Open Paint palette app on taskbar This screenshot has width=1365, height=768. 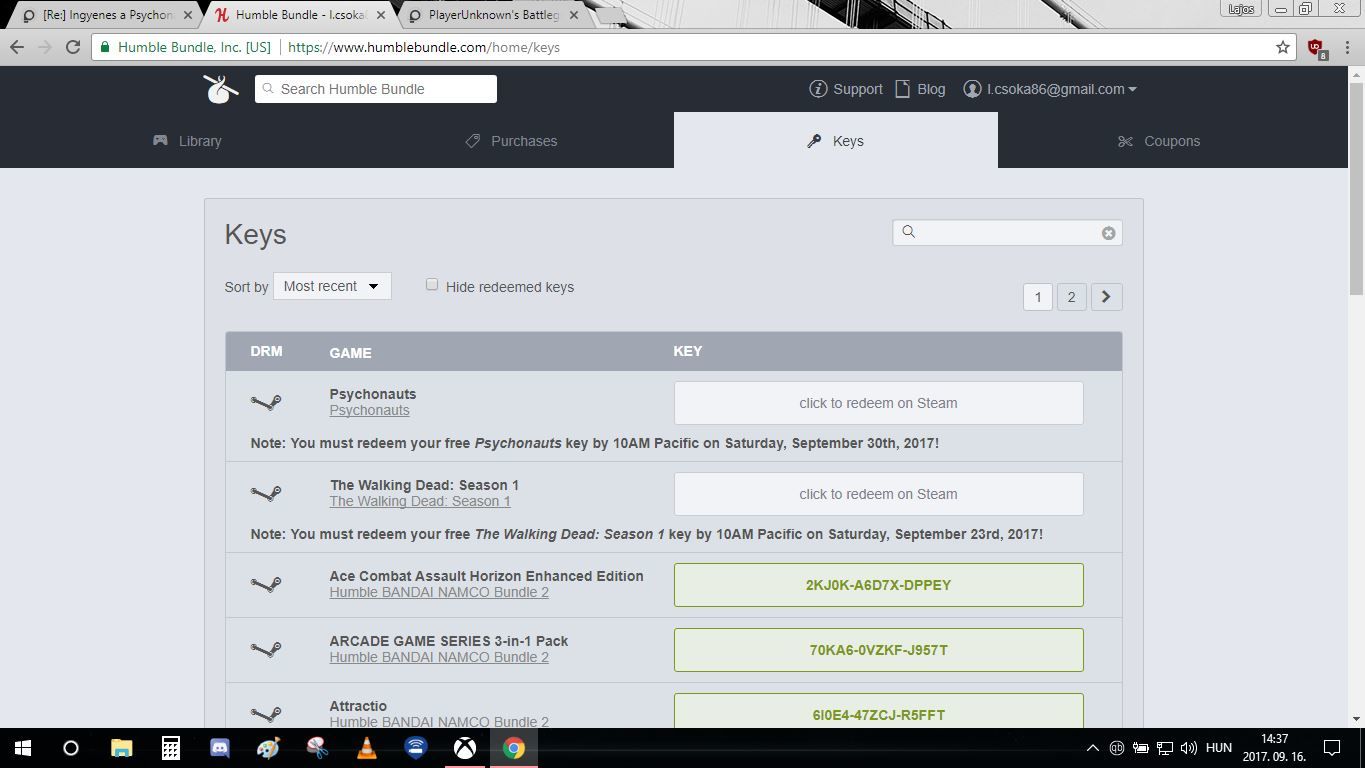click(x=268, y=748)
